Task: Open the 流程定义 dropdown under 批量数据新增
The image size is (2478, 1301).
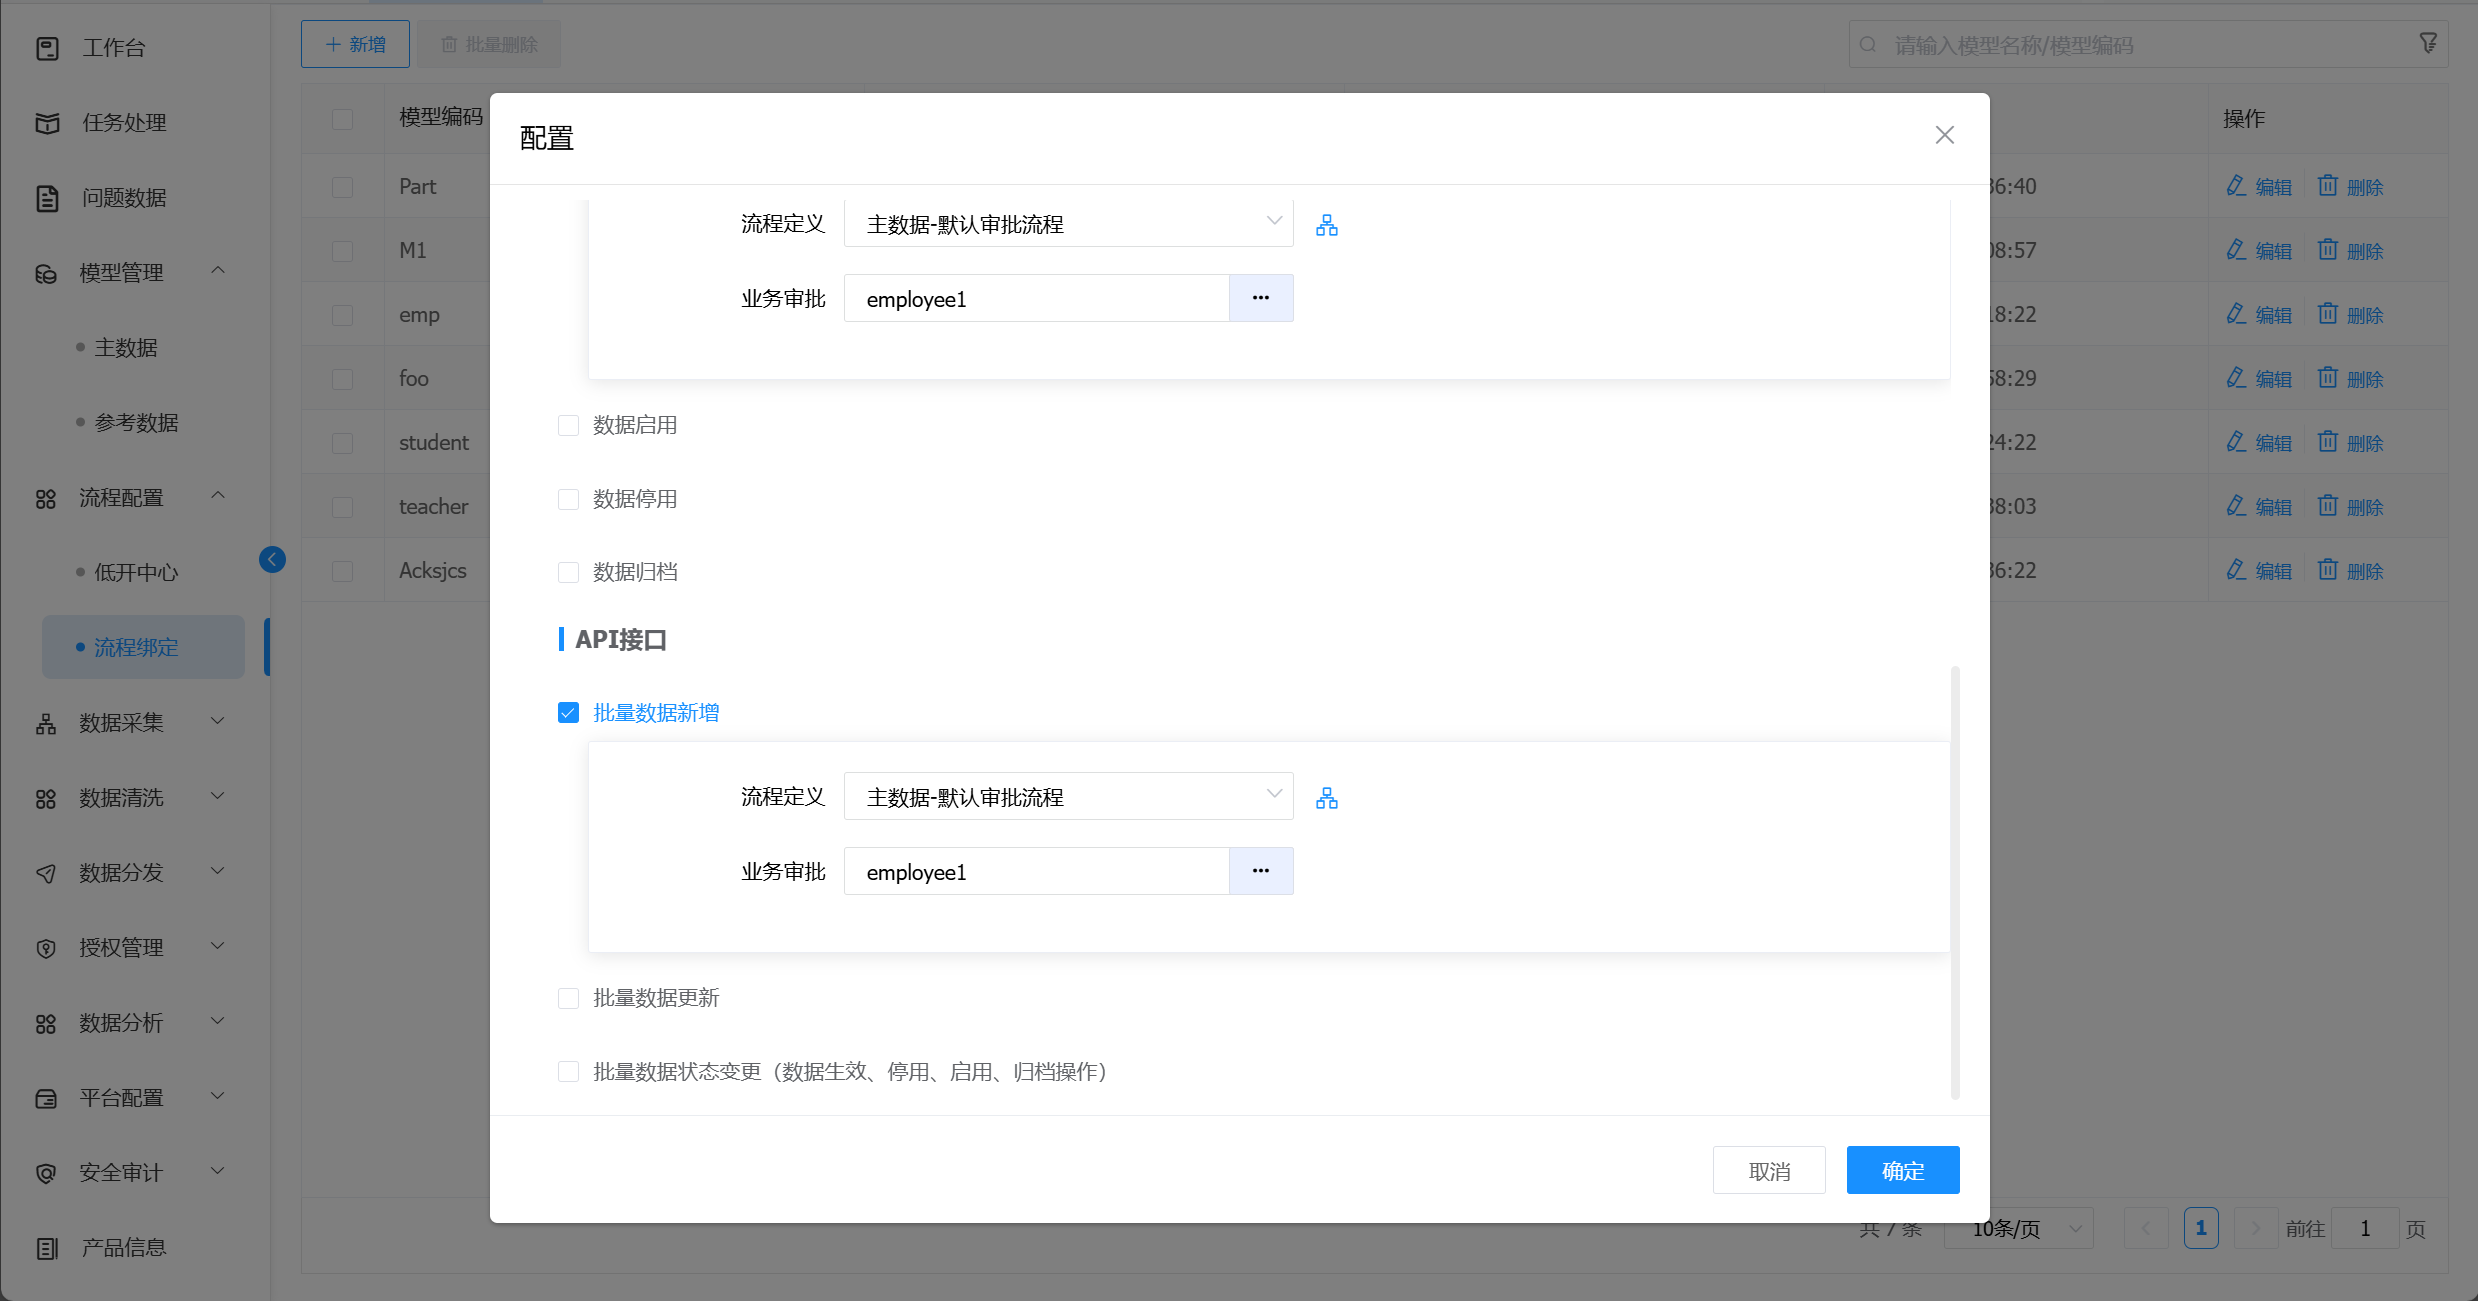Action: pos(1067,797)
